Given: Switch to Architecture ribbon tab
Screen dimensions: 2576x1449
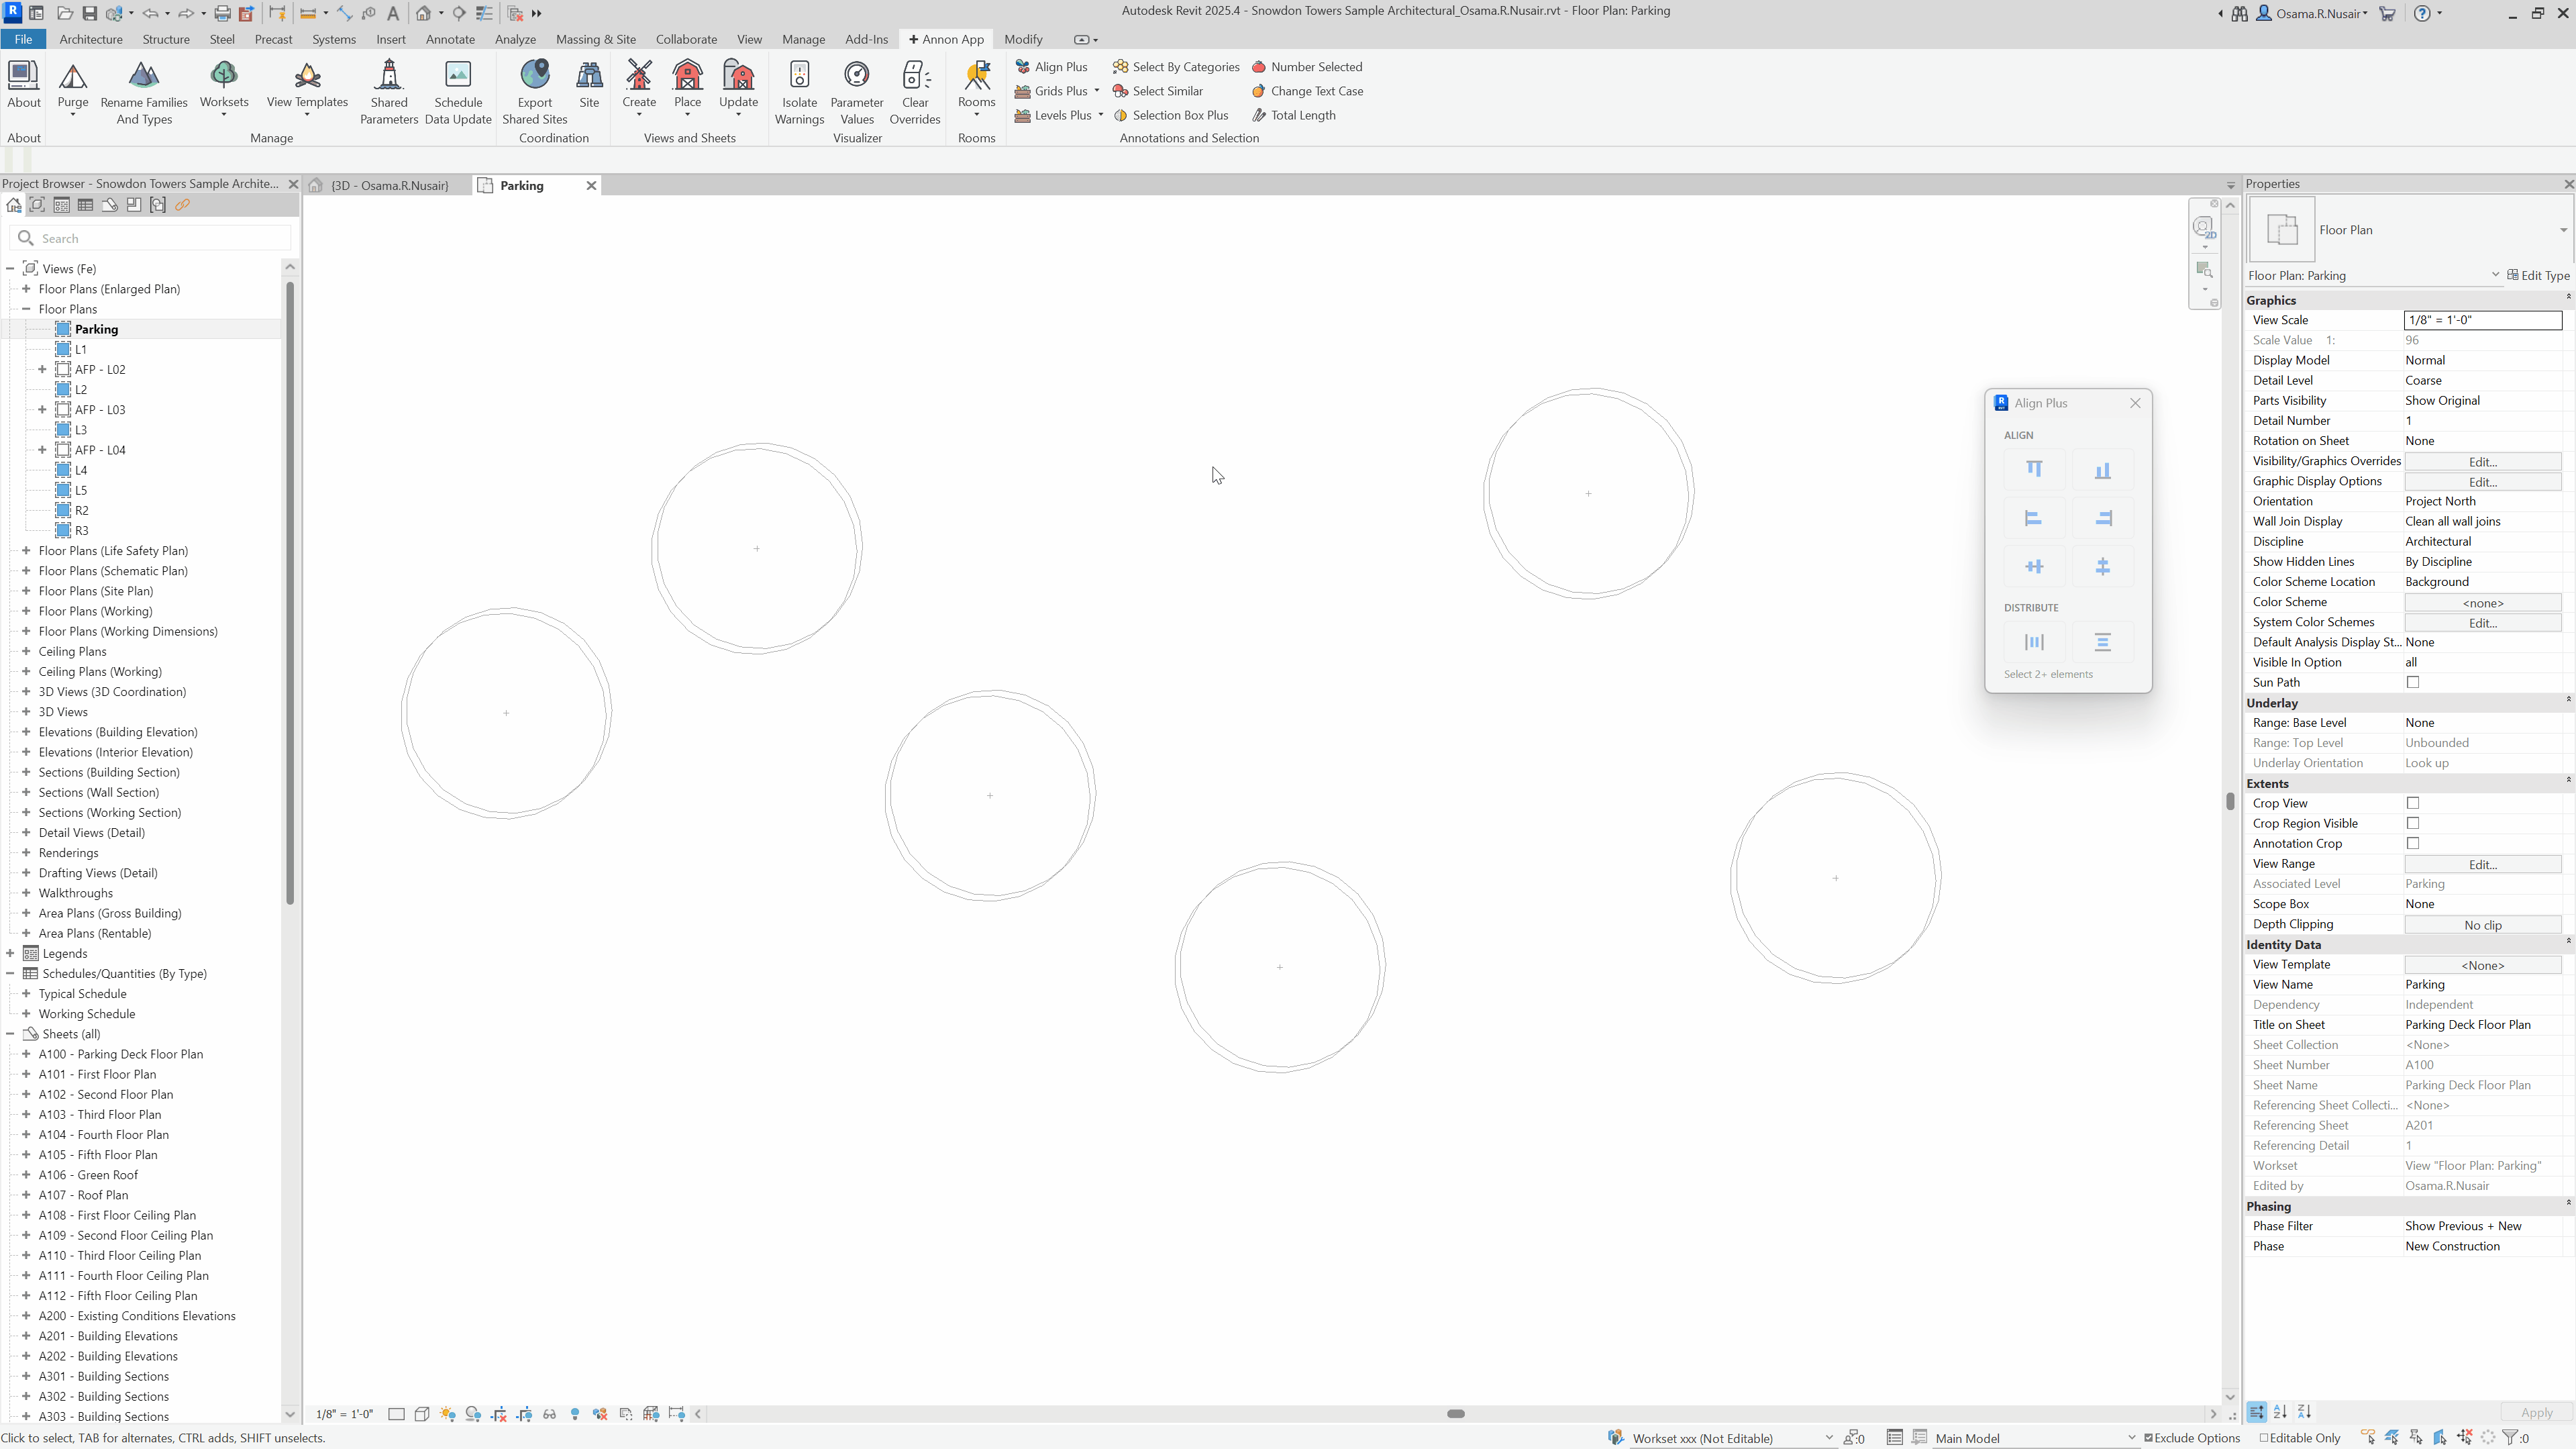Looking at the screenshot, I should (x=90, y=39).
